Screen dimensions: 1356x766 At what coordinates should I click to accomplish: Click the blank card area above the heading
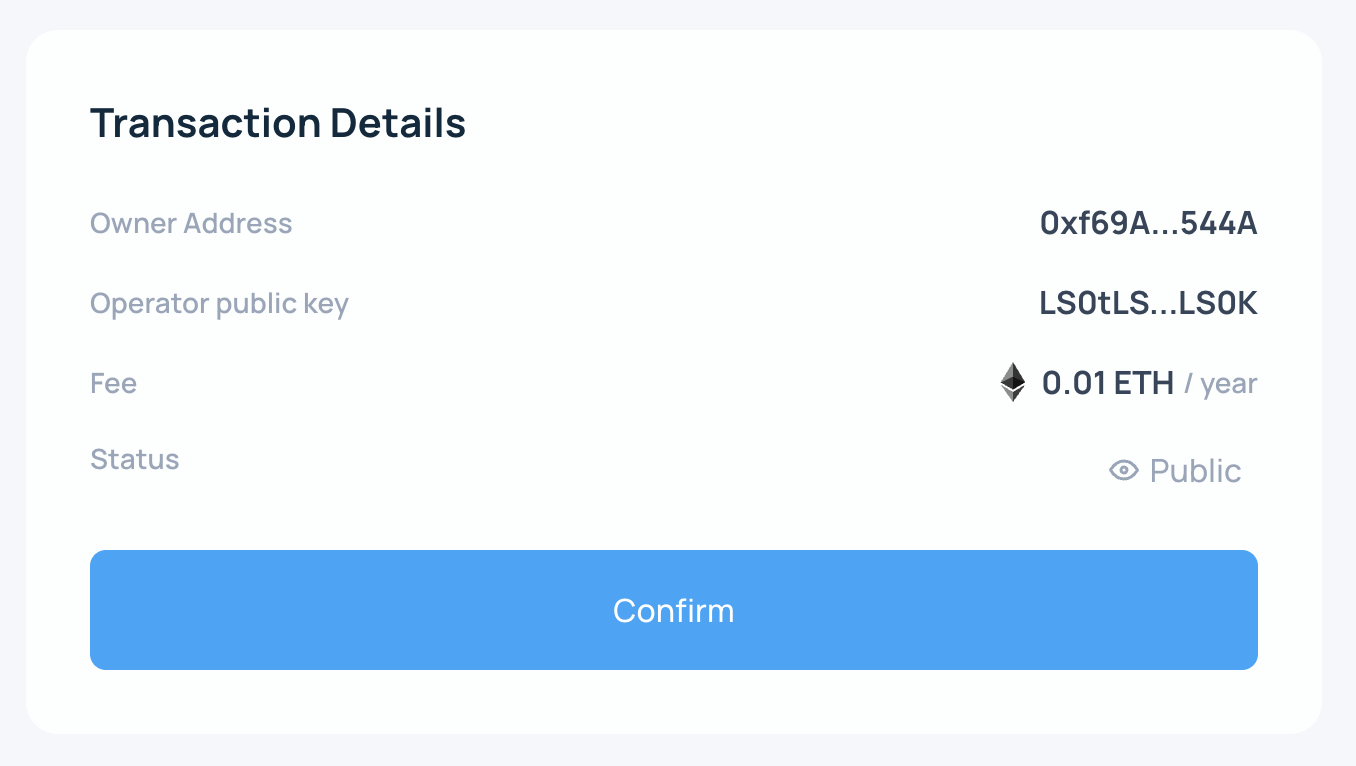[673, 65]
